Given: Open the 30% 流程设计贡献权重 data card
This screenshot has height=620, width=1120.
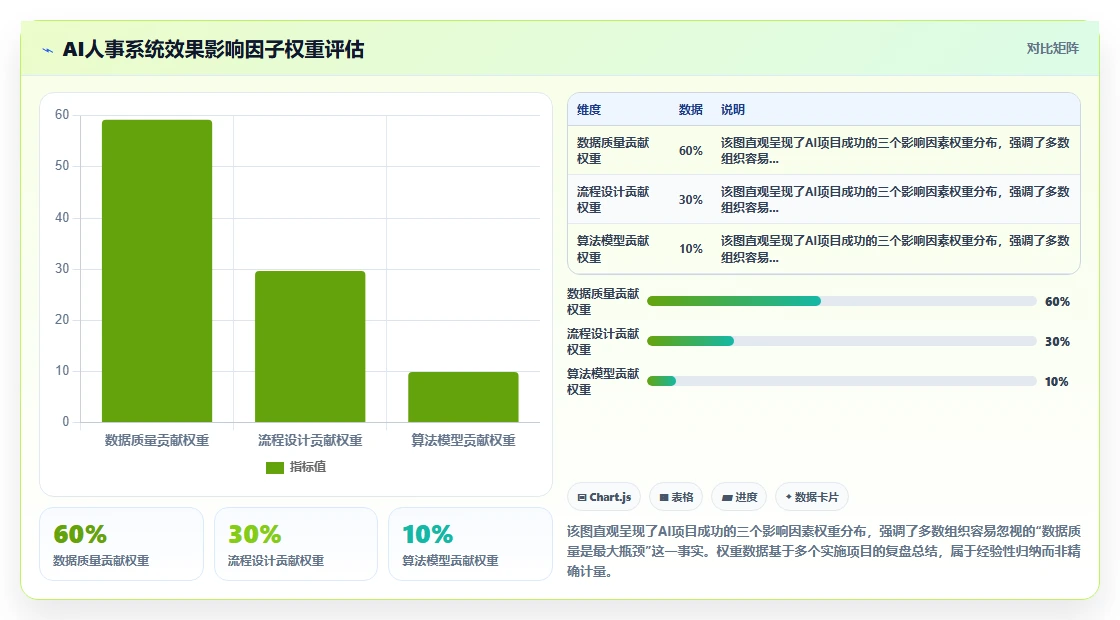Looking at the screenshot, I should (x=296, y=544).
